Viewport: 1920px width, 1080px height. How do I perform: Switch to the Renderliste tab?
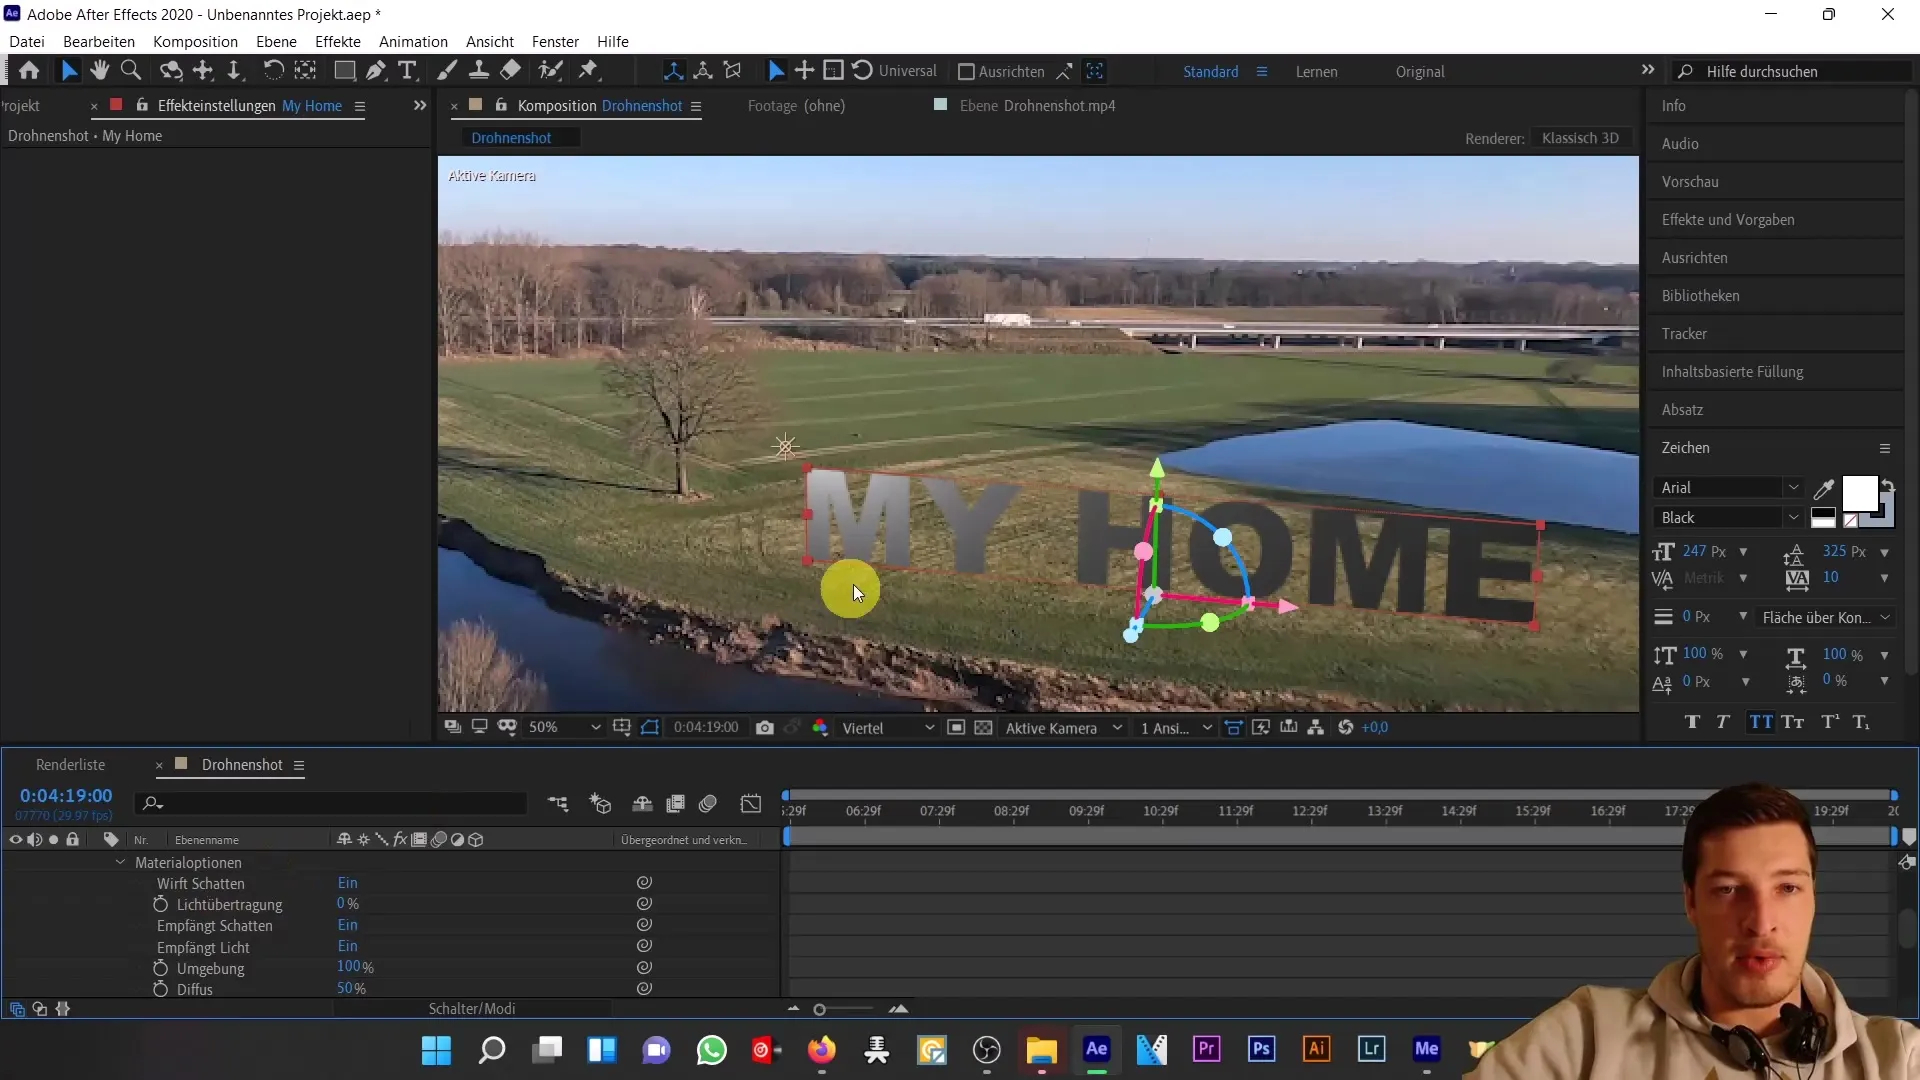click(70, 765)
